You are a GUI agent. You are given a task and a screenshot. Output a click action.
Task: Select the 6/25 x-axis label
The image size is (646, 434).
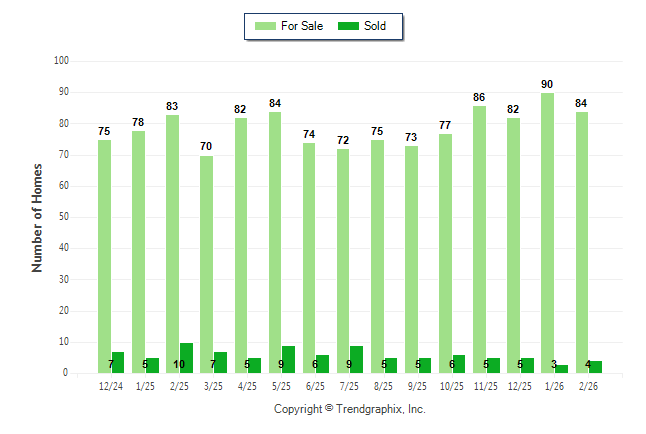(316, 386)
